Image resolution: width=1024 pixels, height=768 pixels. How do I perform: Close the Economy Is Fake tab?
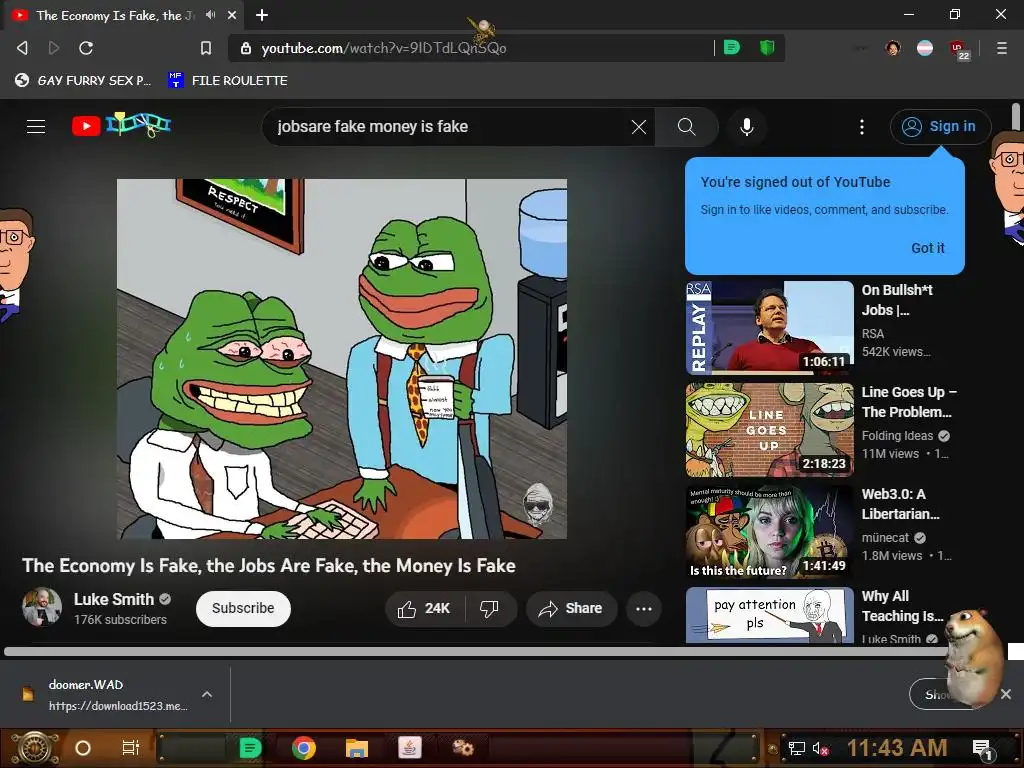(x=232, y=14)
